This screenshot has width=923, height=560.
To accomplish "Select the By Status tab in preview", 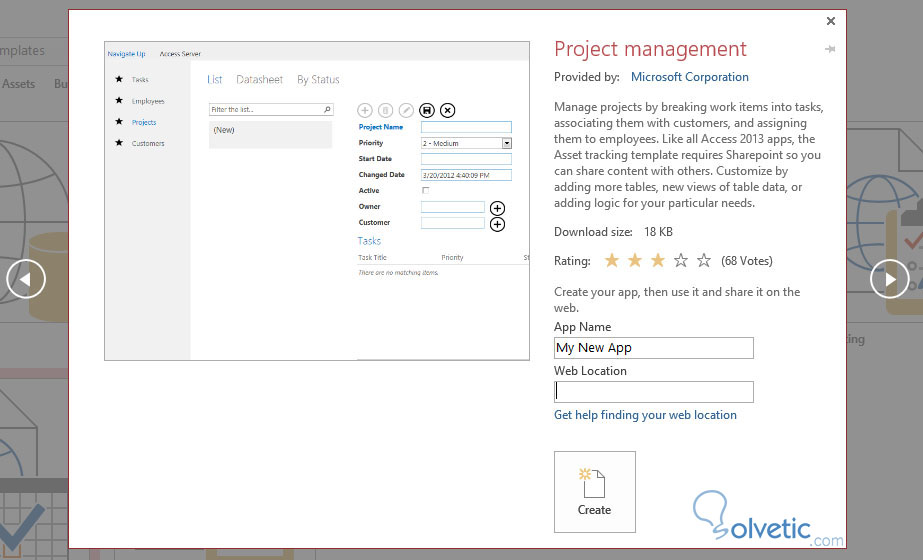I will click(x=318, y=79).
